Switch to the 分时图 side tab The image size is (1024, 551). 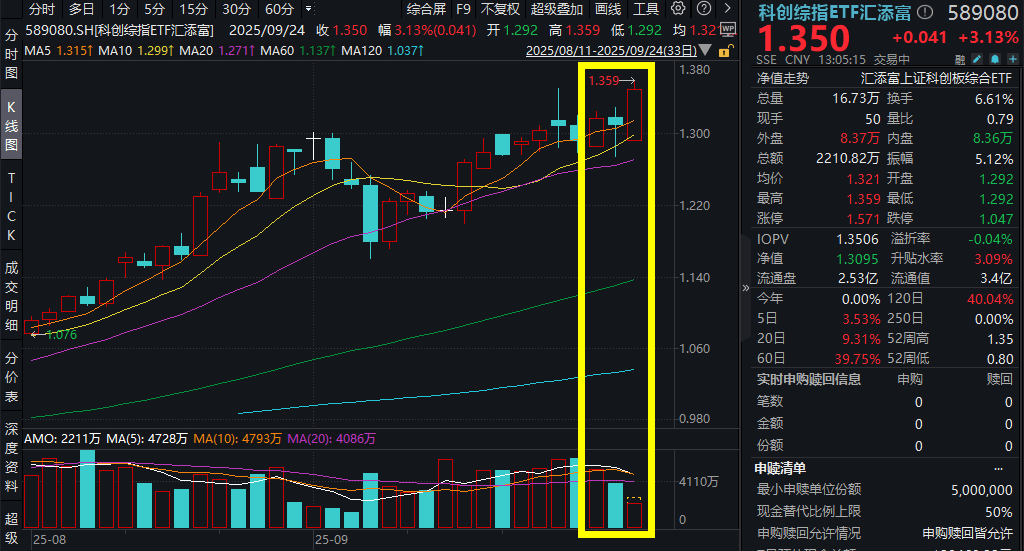point(11,54)
